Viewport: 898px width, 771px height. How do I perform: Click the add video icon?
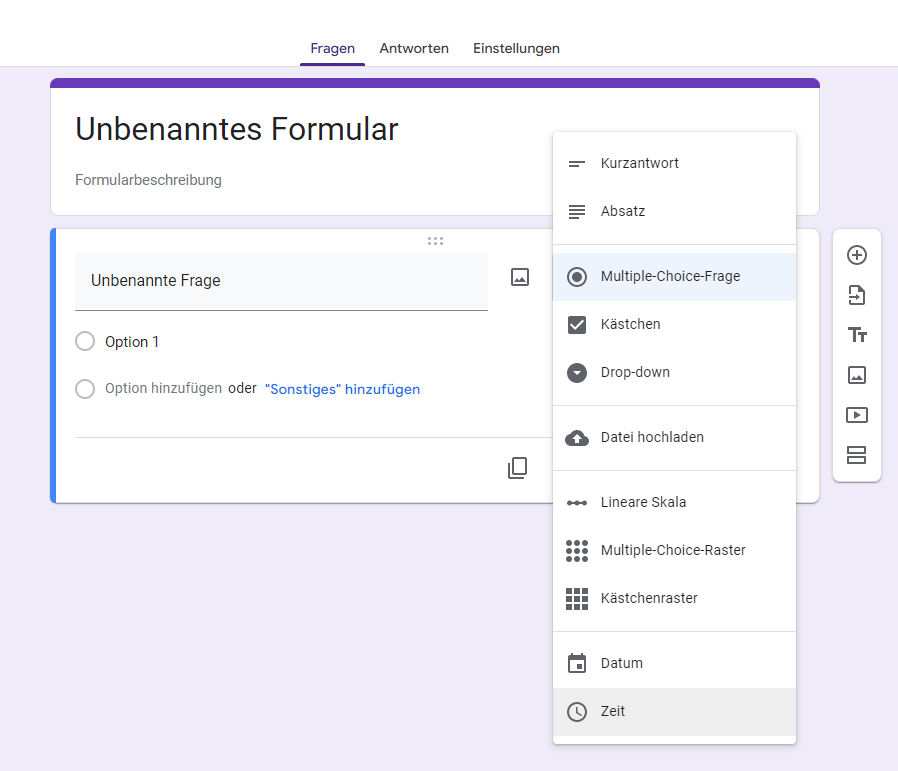click(x=856, y=415)
